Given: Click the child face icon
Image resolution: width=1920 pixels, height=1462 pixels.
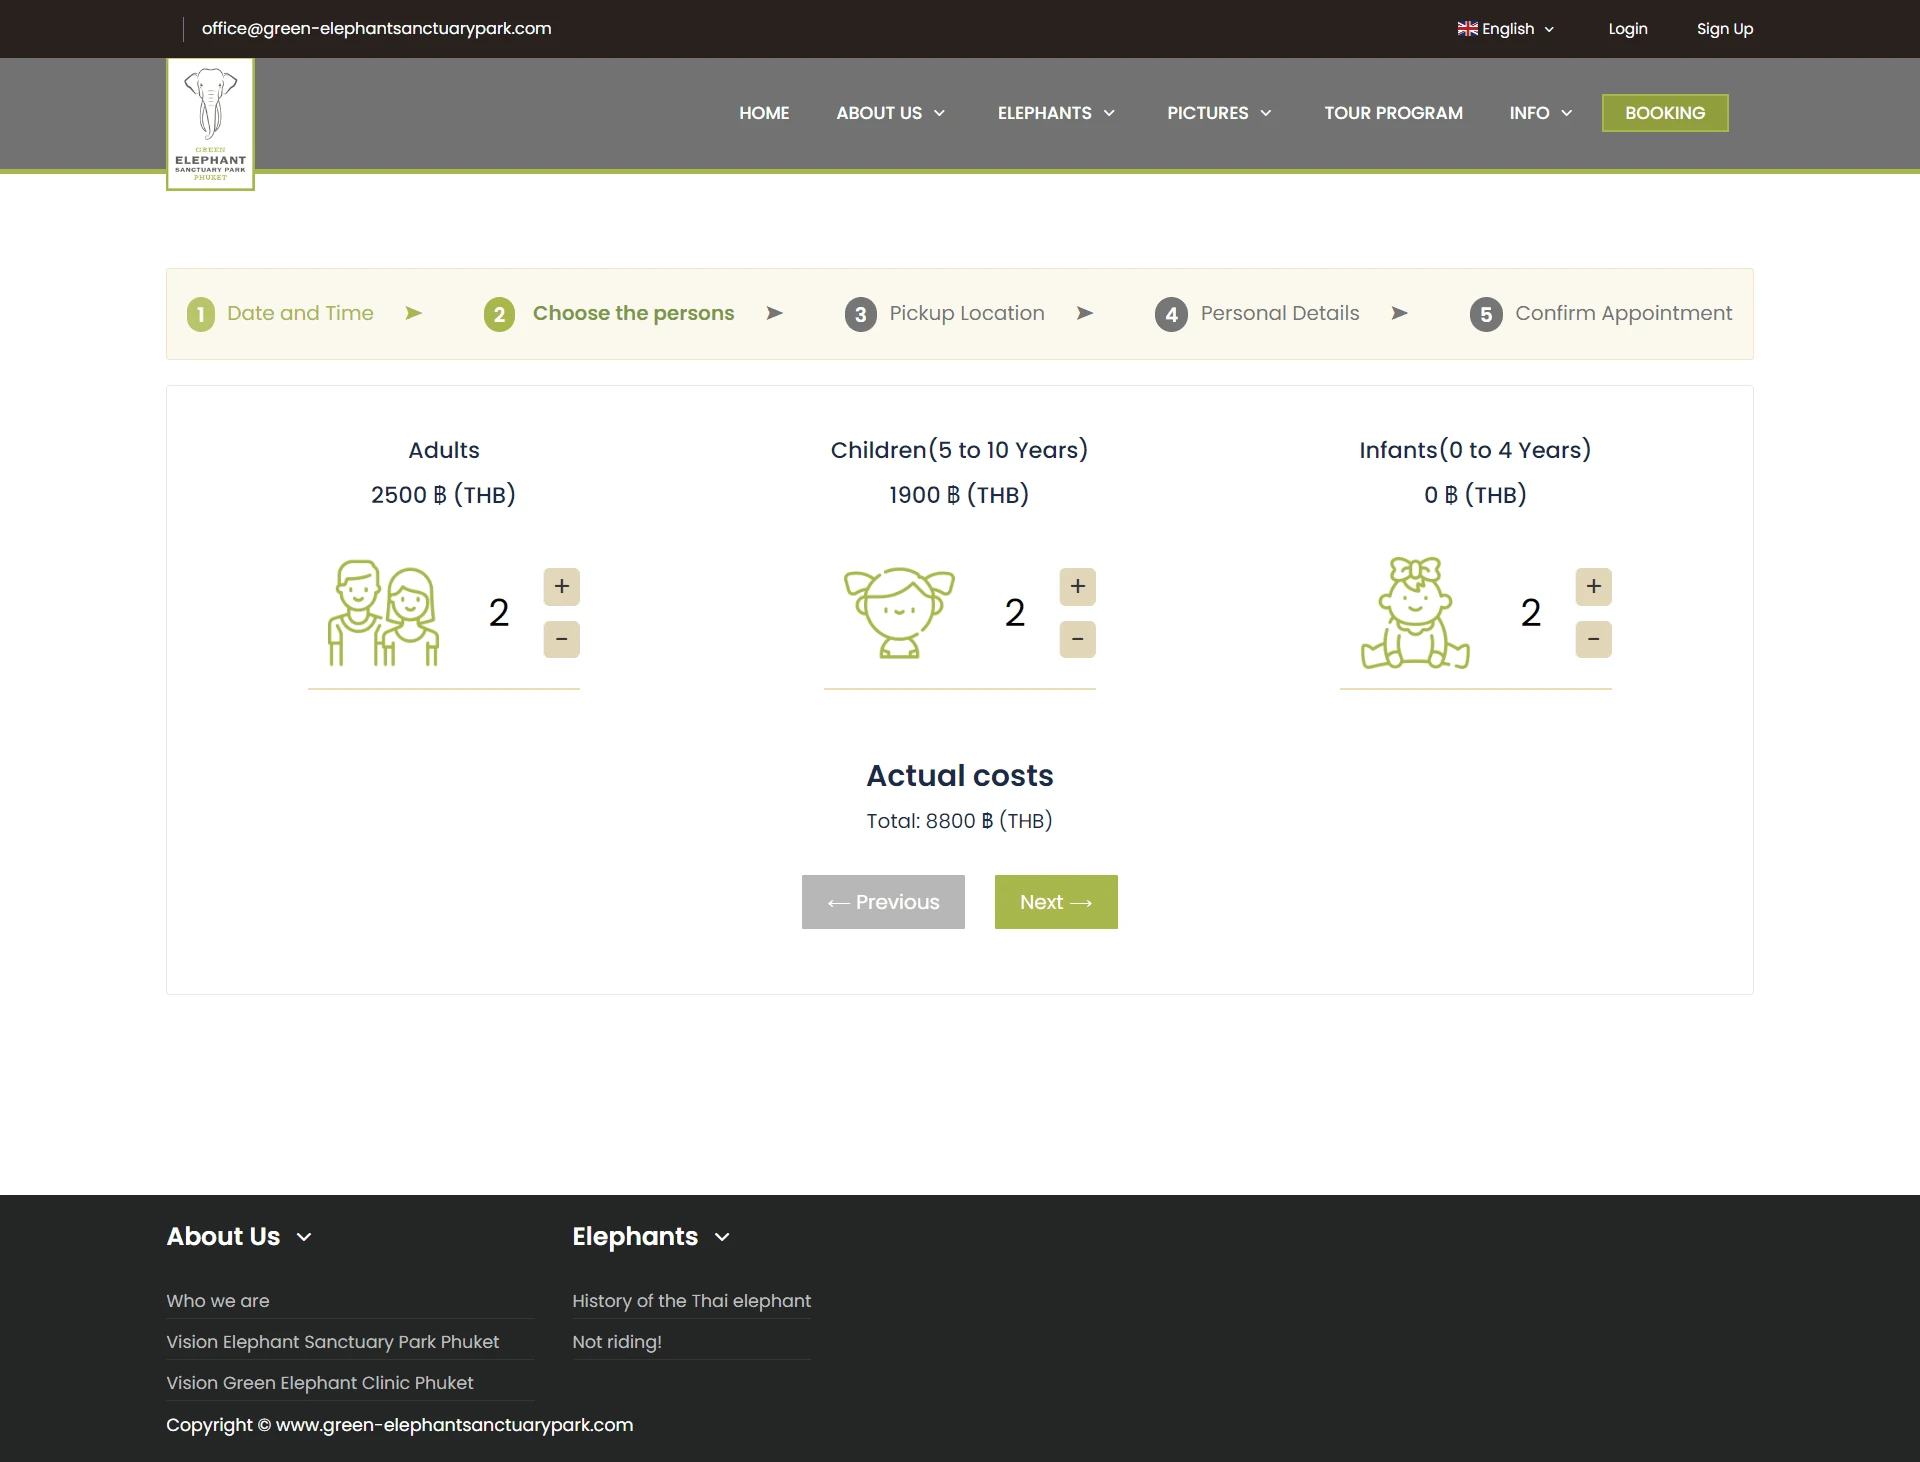Looking at the screenshot, I should [898, 612].
